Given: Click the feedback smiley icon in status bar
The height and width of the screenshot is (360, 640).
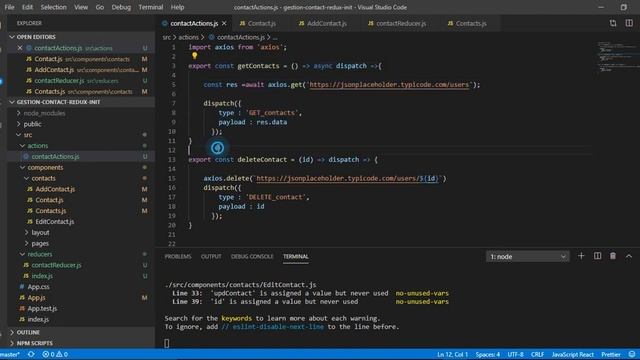Looking at the screenshot, I should [631, 354].
